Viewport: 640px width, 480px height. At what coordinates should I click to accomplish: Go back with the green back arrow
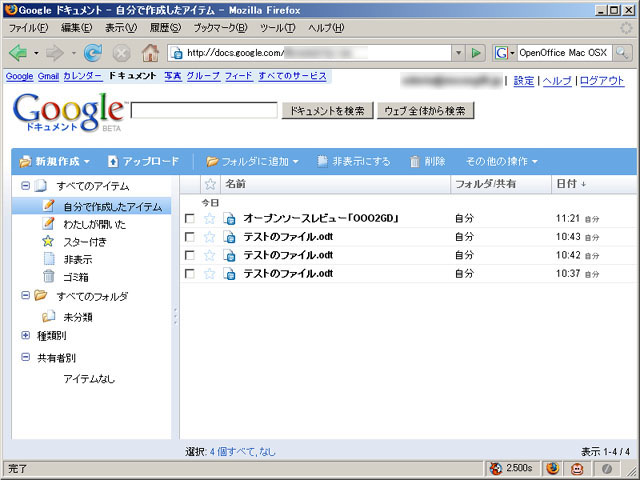(x=18, y=53)
